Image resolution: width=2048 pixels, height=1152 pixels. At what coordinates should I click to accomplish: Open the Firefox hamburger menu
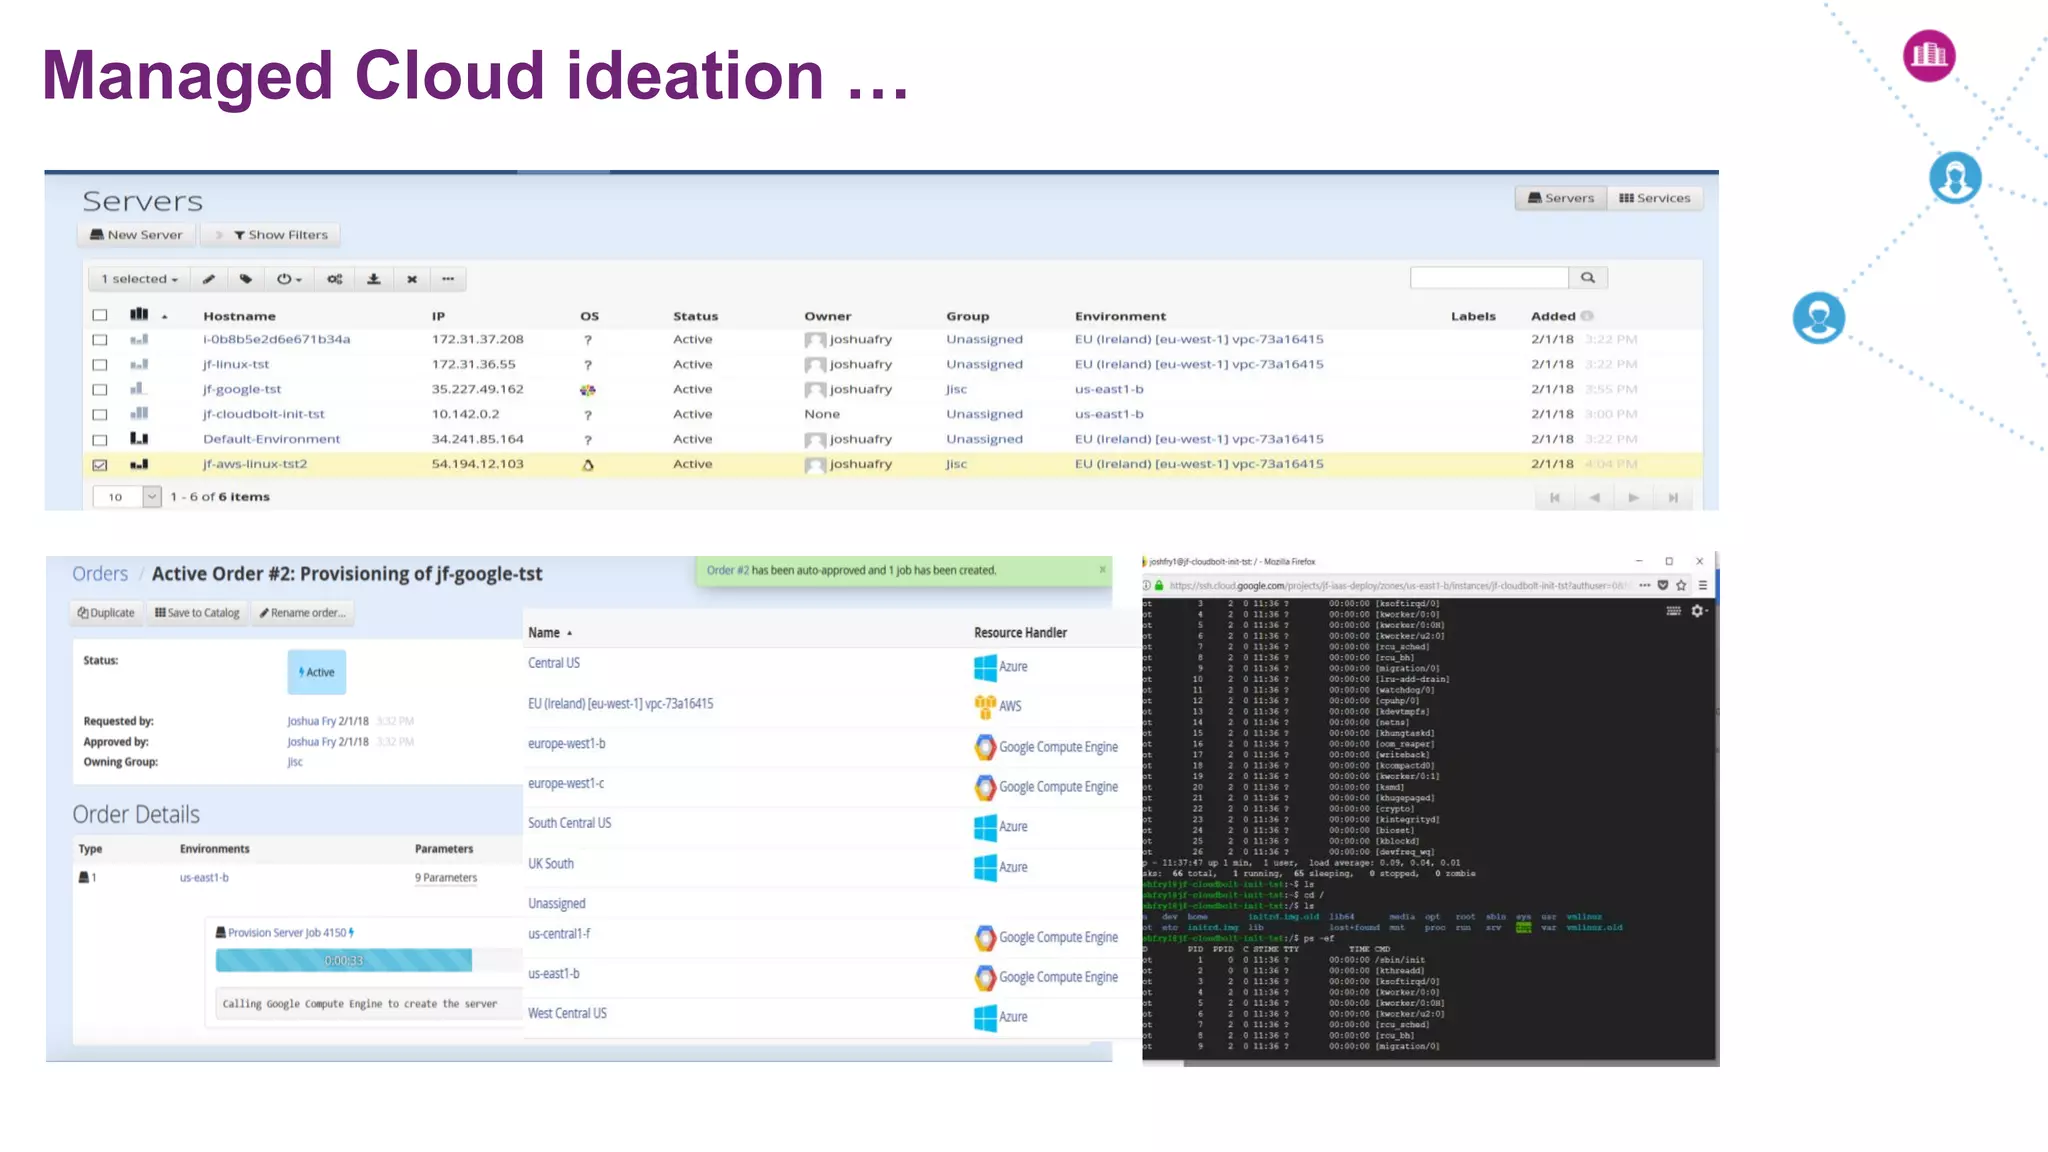tap(1702, 585)
